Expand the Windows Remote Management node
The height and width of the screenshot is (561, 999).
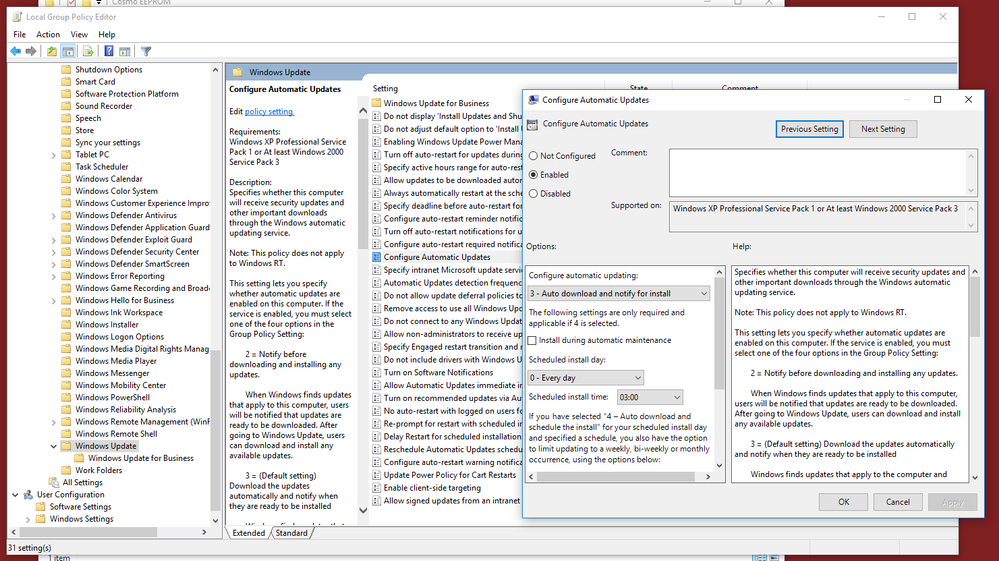click(54, 422)
